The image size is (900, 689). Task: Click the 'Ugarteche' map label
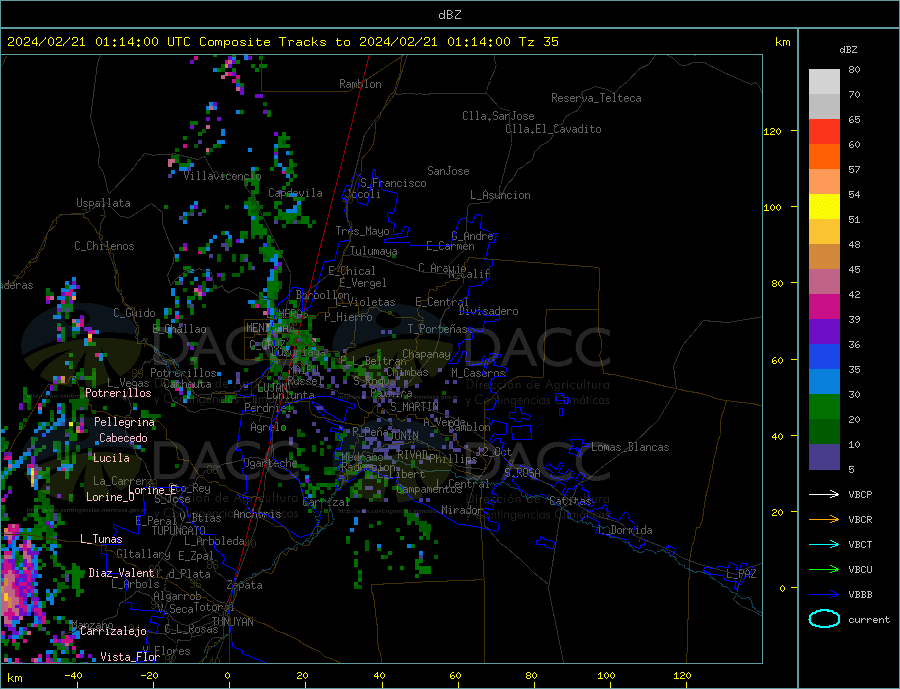pyautogui.click(x=270, y=463)
